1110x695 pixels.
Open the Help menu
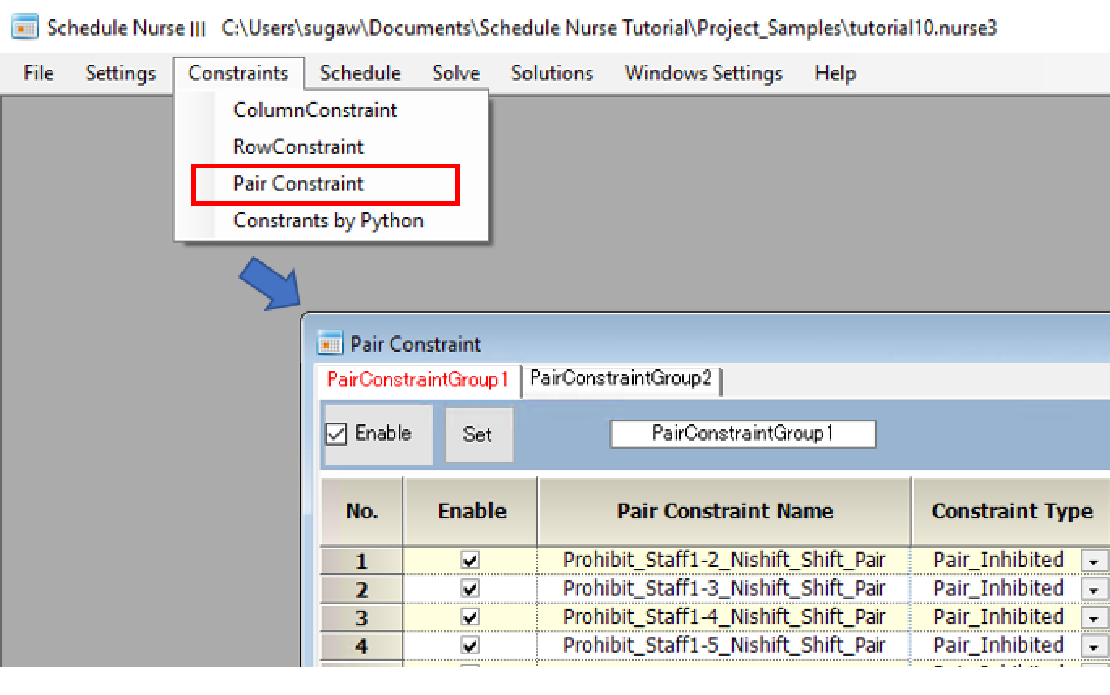point(835,74)
